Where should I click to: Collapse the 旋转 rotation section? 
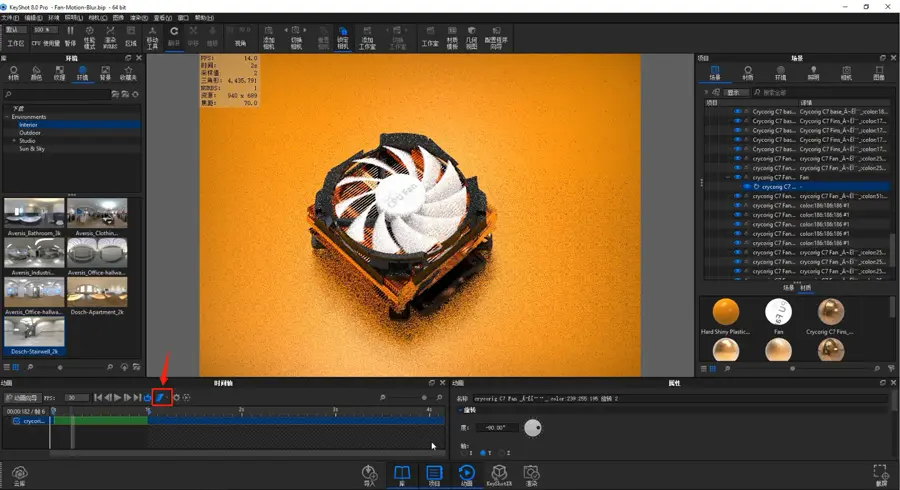pyautogui.click(x=460, y=410)
